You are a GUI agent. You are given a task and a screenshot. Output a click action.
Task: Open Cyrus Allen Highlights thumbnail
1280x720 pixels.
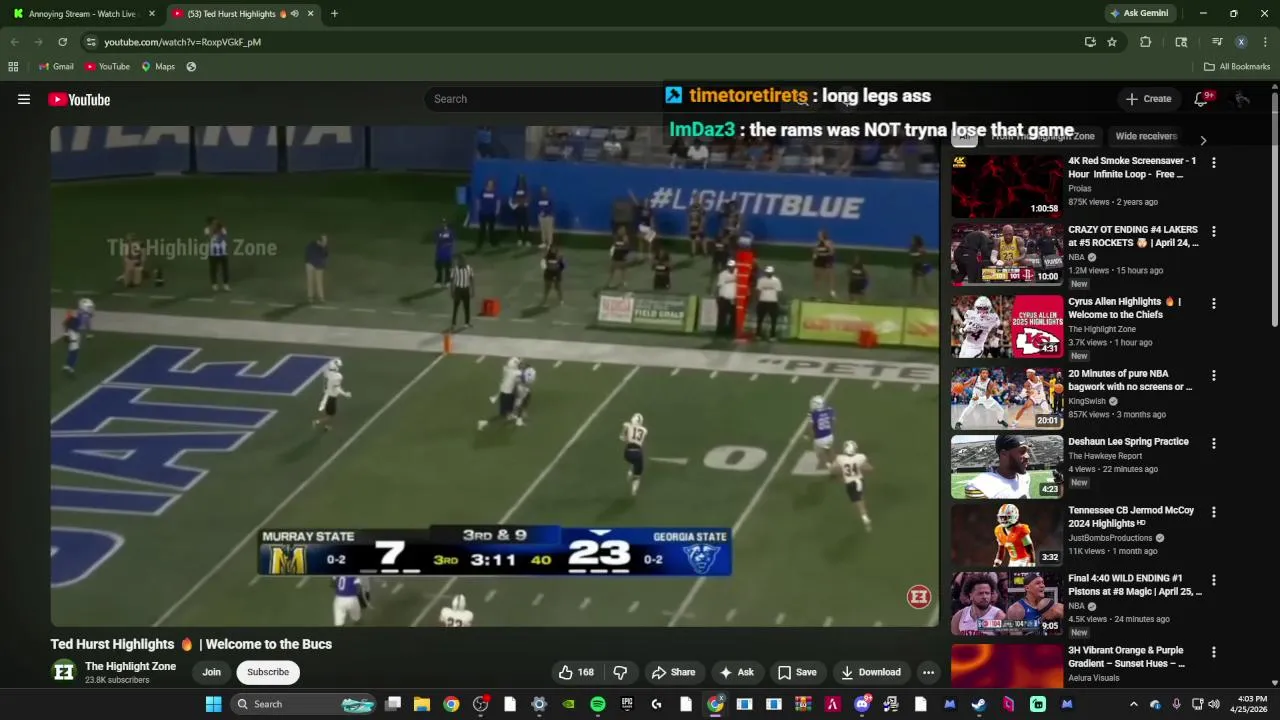[x=1007, y=326]
